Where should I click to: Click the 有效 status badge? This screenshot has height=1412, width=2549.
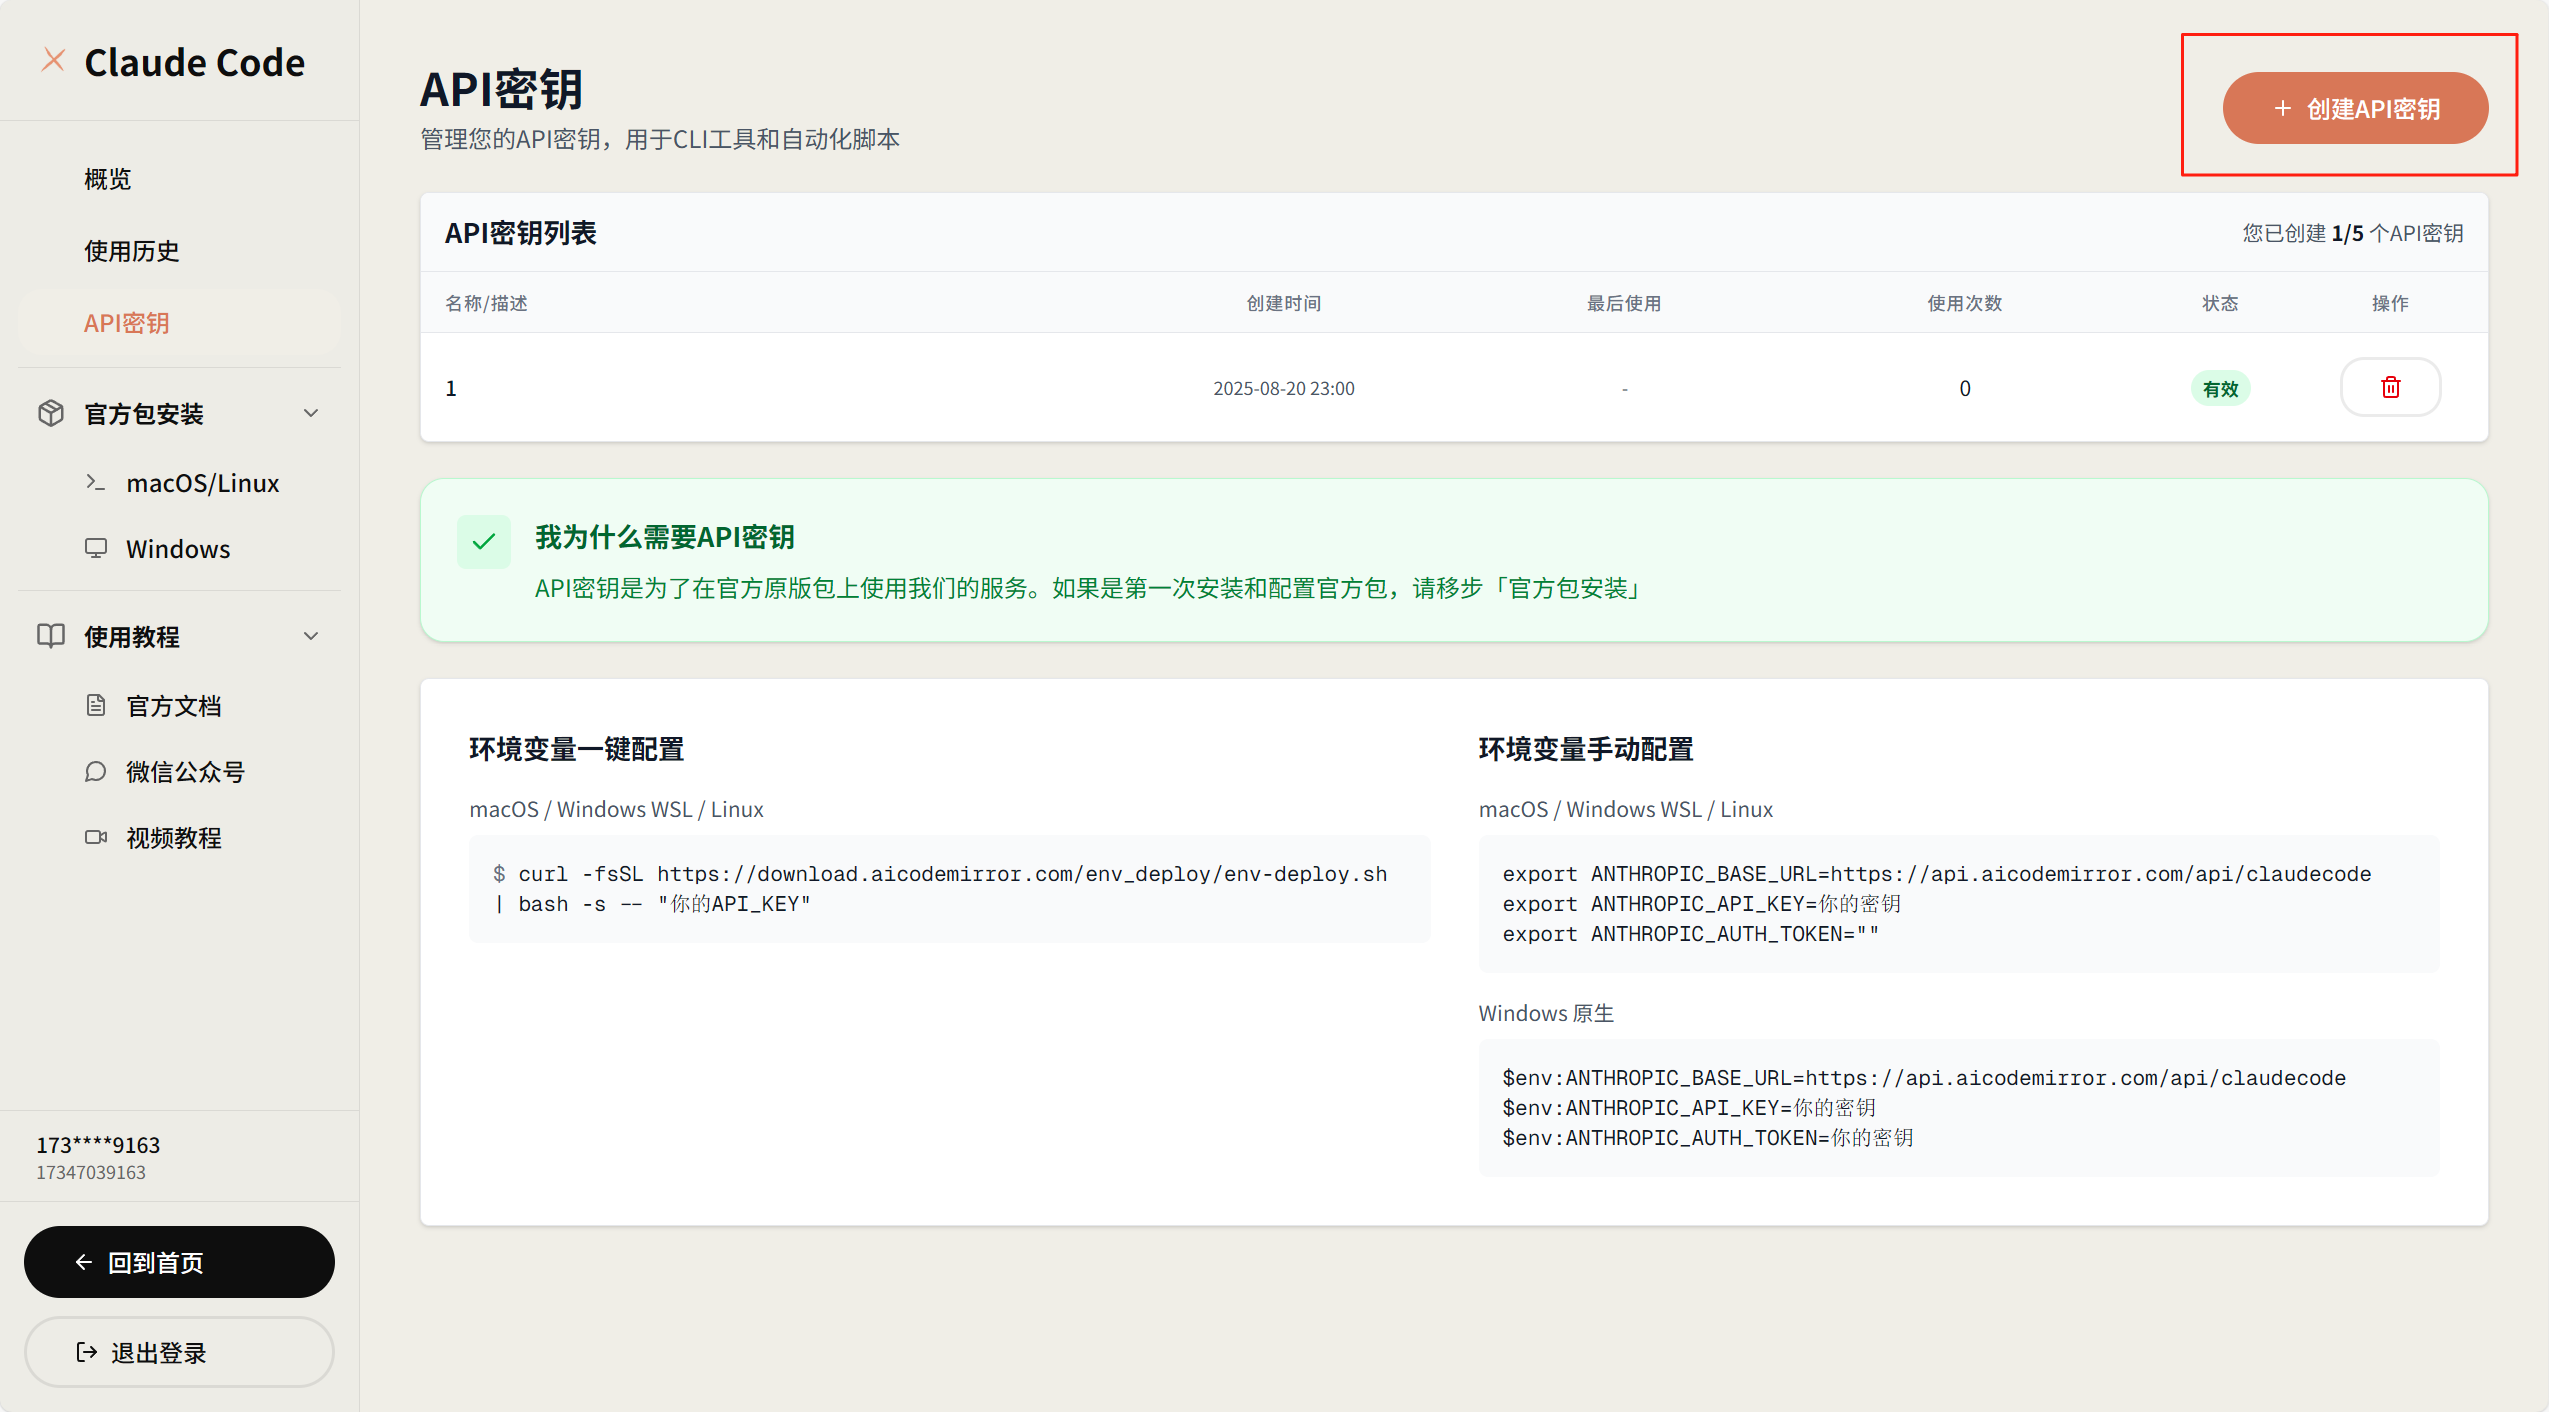[x=2219, y=388]
